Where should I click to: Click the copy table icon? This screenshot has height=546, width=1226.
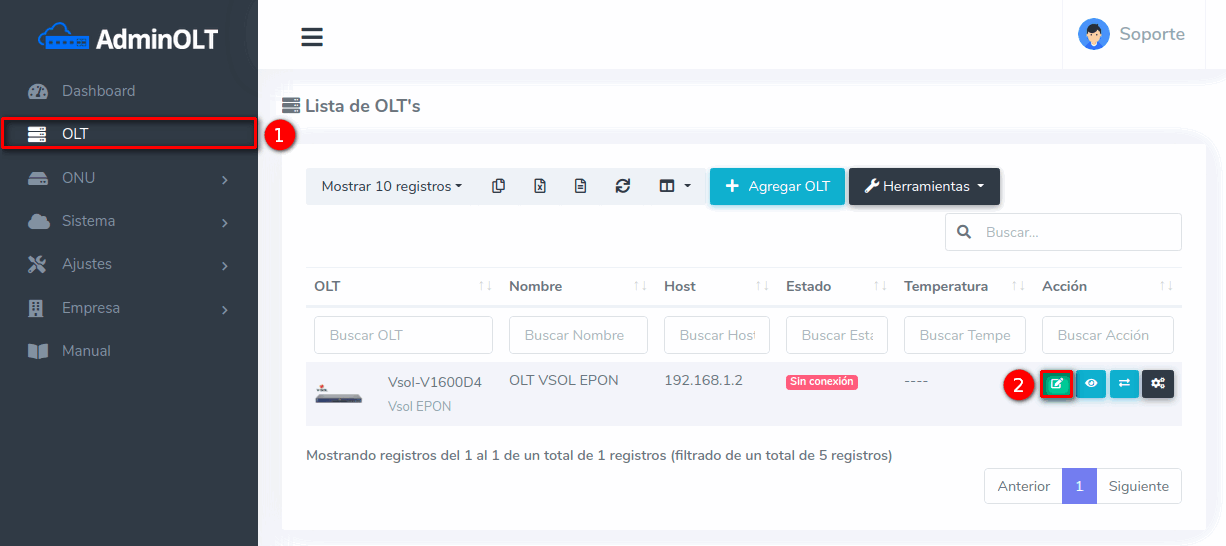[498, 186]
